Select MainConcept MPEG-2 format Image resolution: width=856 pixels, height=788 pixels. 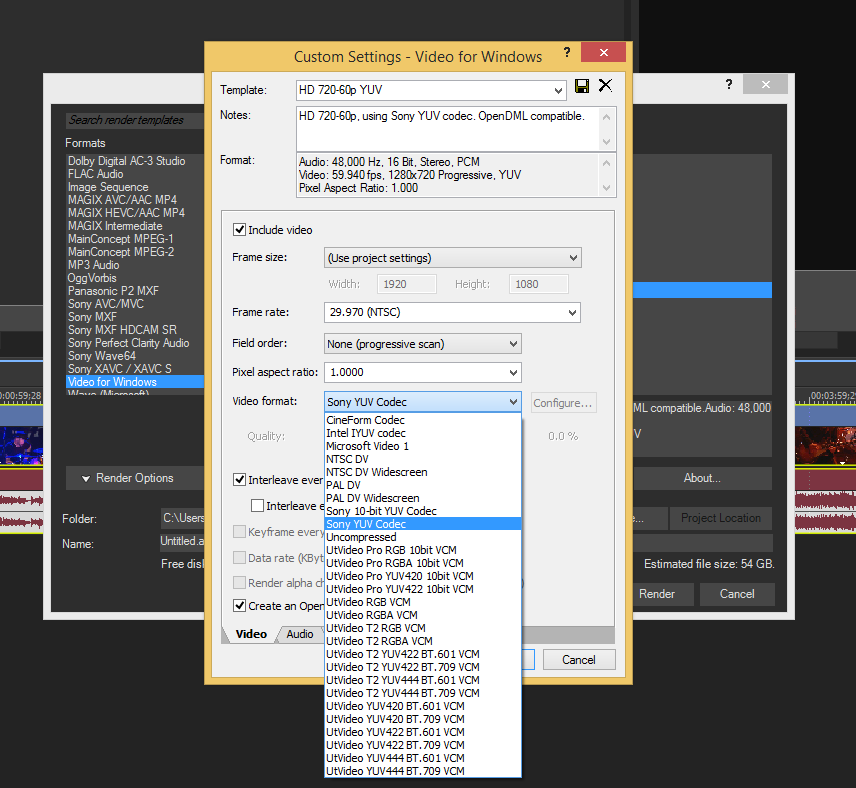click(134, 252)
